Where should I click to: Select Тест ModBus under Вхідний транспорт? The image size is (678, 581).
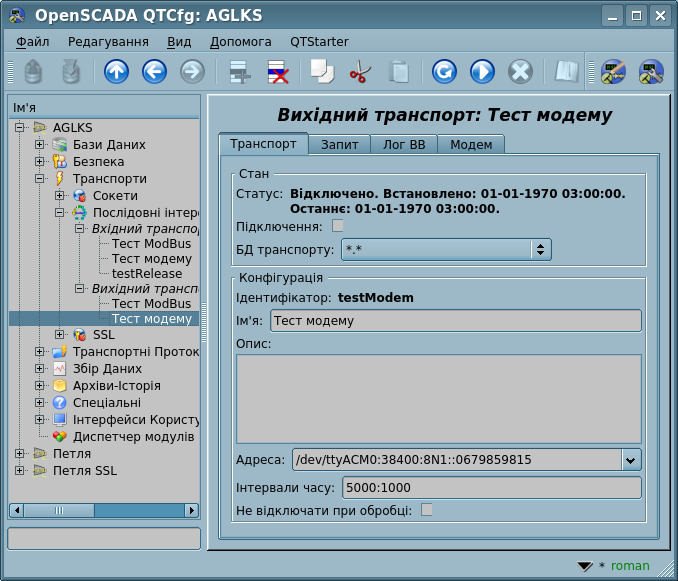click(151, 243)
